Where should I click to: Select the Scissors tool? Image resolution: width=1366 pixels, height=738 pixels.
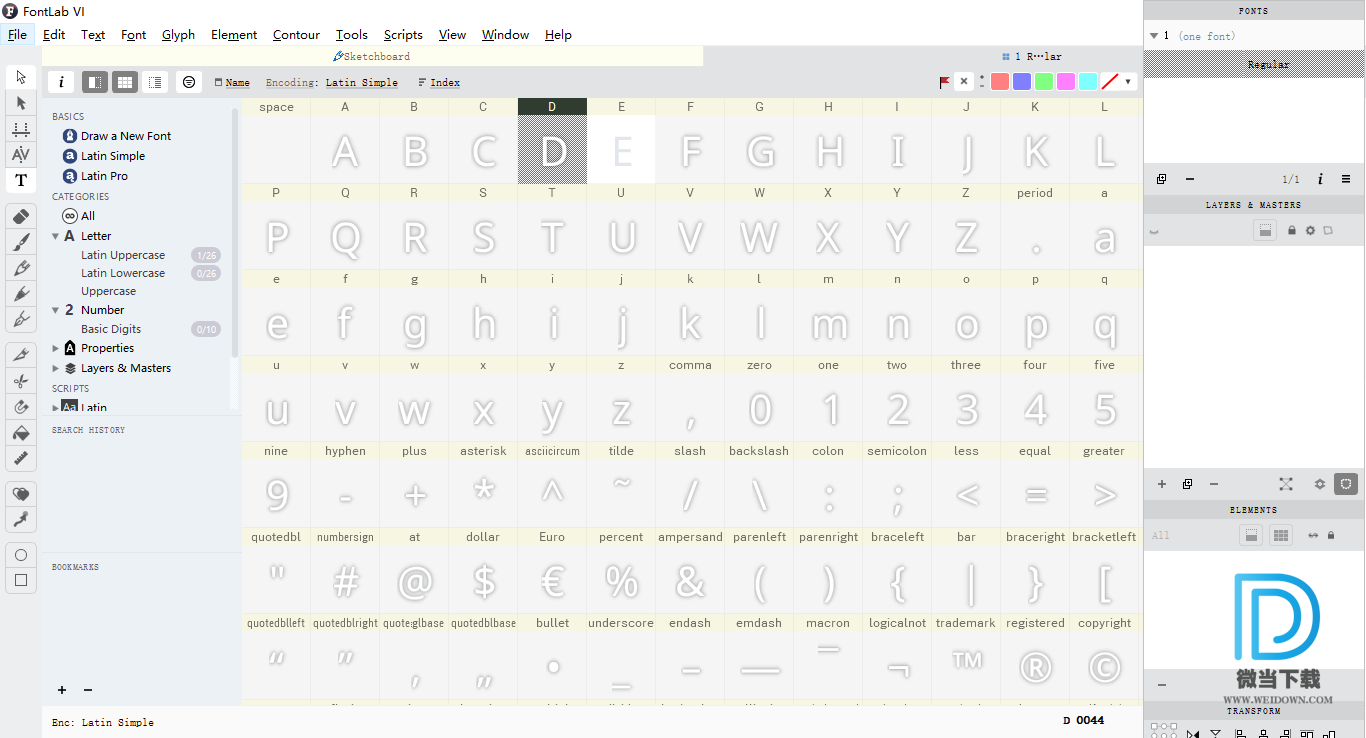click(21, 381)
